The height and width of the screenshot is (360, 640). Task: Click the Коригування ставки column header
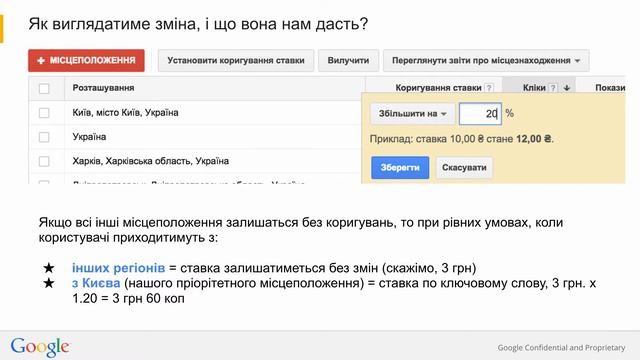pos(438,88)
